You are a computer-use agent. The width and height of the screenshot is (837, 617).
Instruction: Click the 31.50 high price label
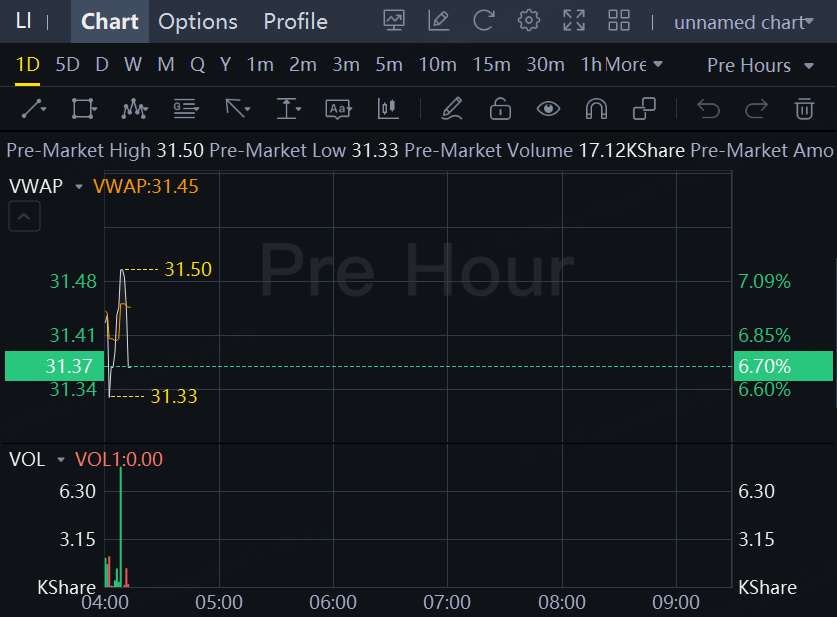pos(188,269)
